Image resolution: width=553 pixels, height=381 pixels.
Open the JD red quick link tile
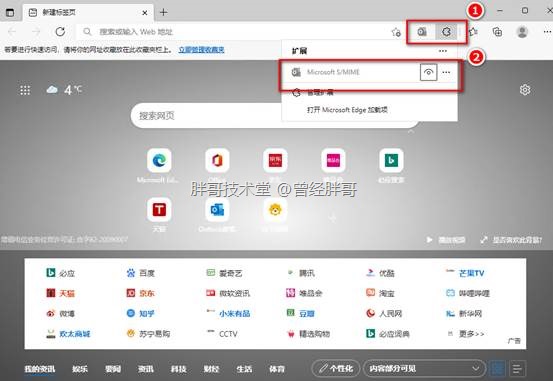tap(275, 161)
